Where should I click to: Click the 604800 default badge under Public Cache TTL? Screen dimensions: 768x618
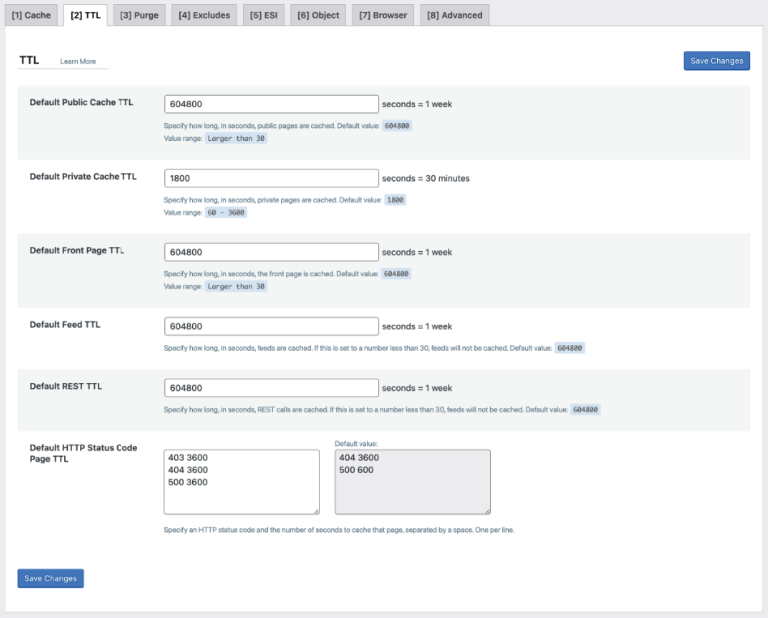pyautogui.click(x=397, y=126)
